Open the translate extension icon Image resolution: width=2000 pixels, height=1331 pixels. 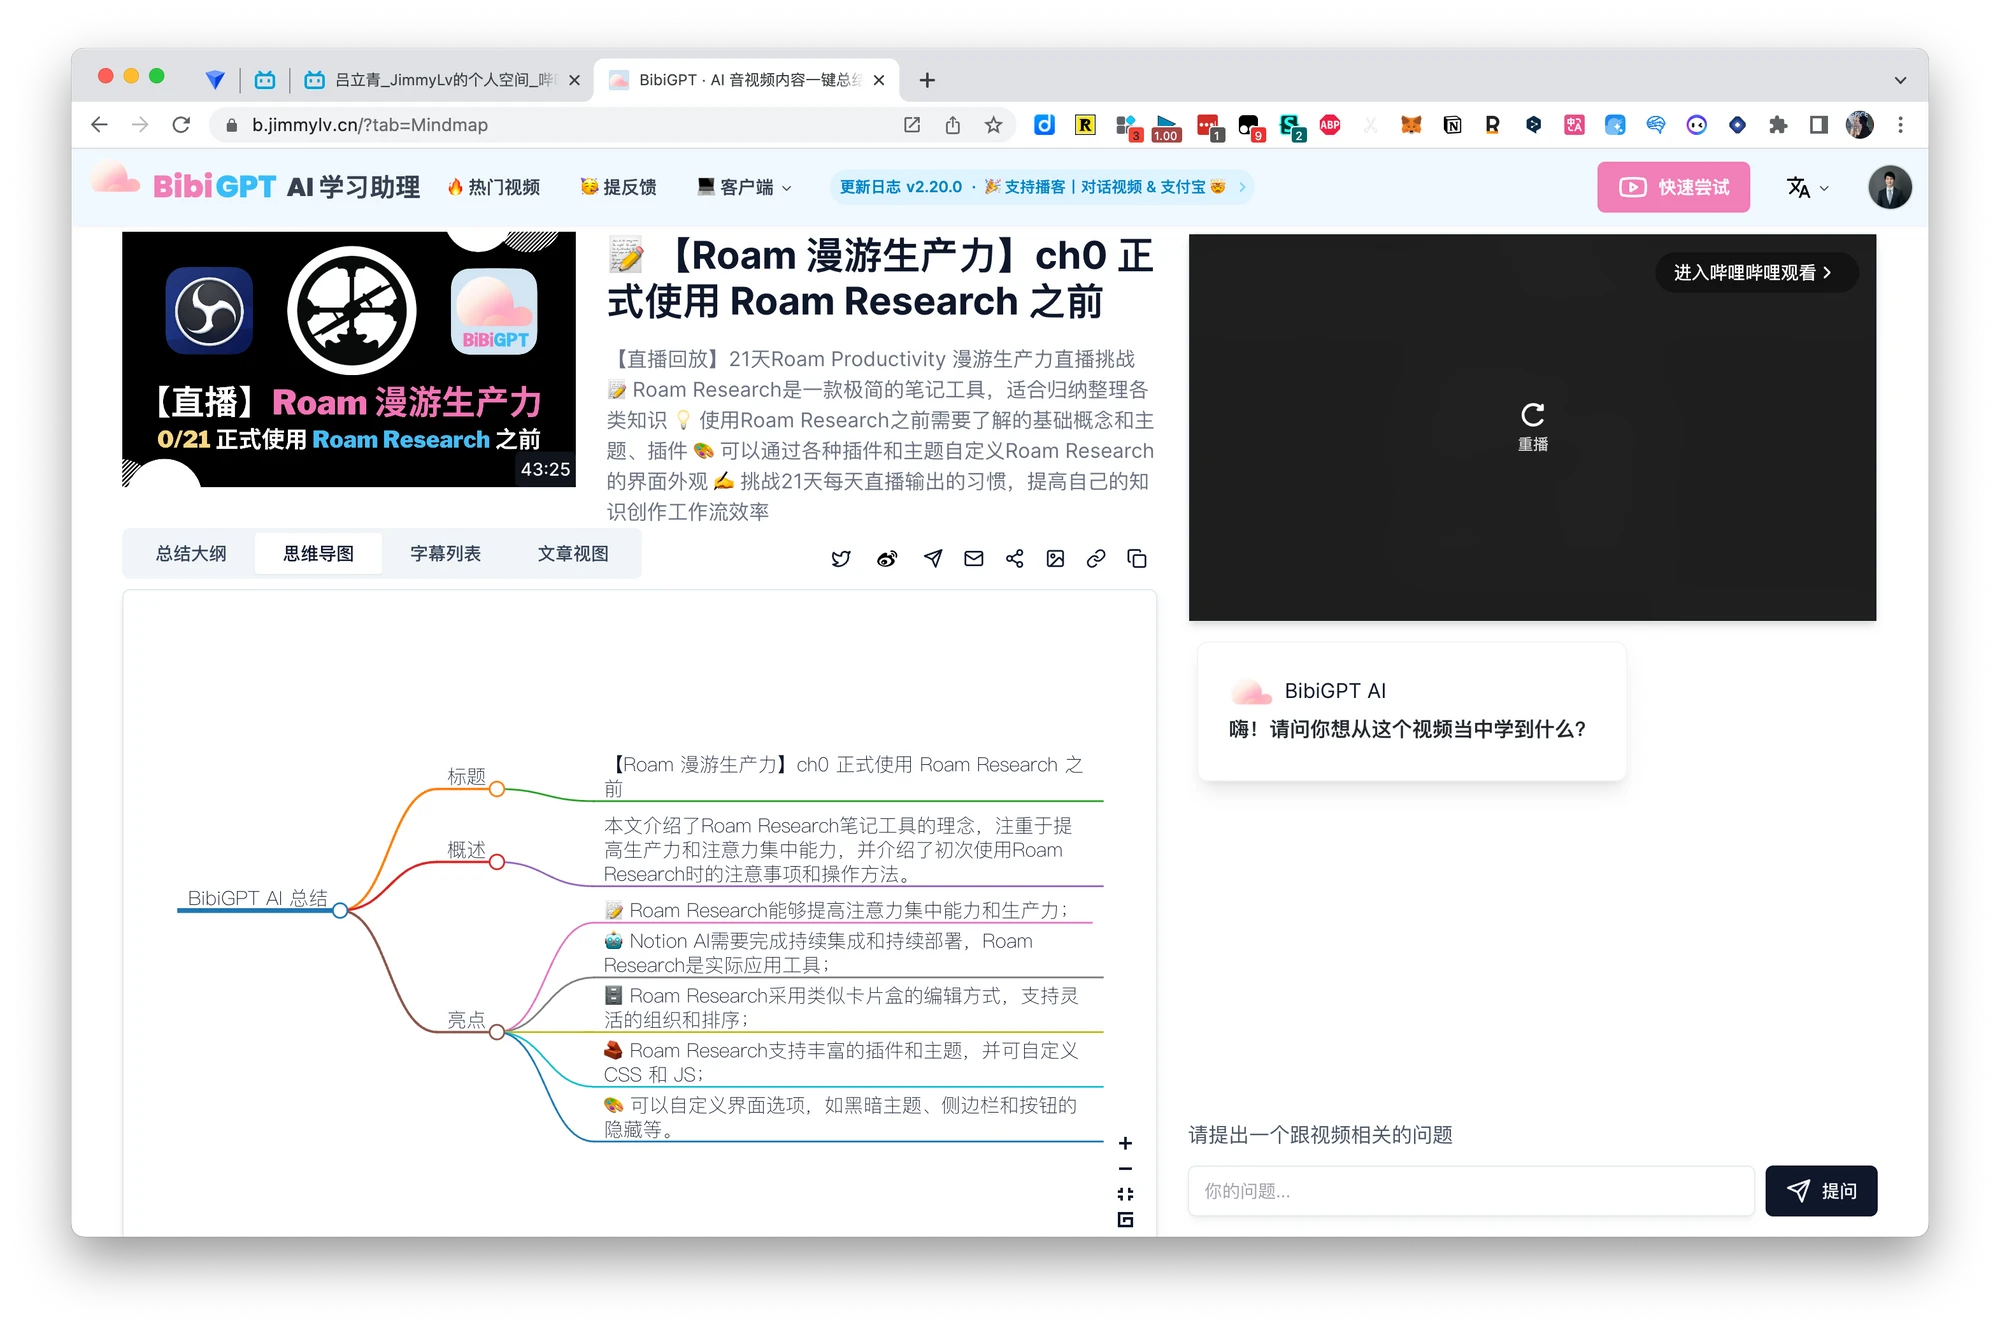[x=1574, y=125]
